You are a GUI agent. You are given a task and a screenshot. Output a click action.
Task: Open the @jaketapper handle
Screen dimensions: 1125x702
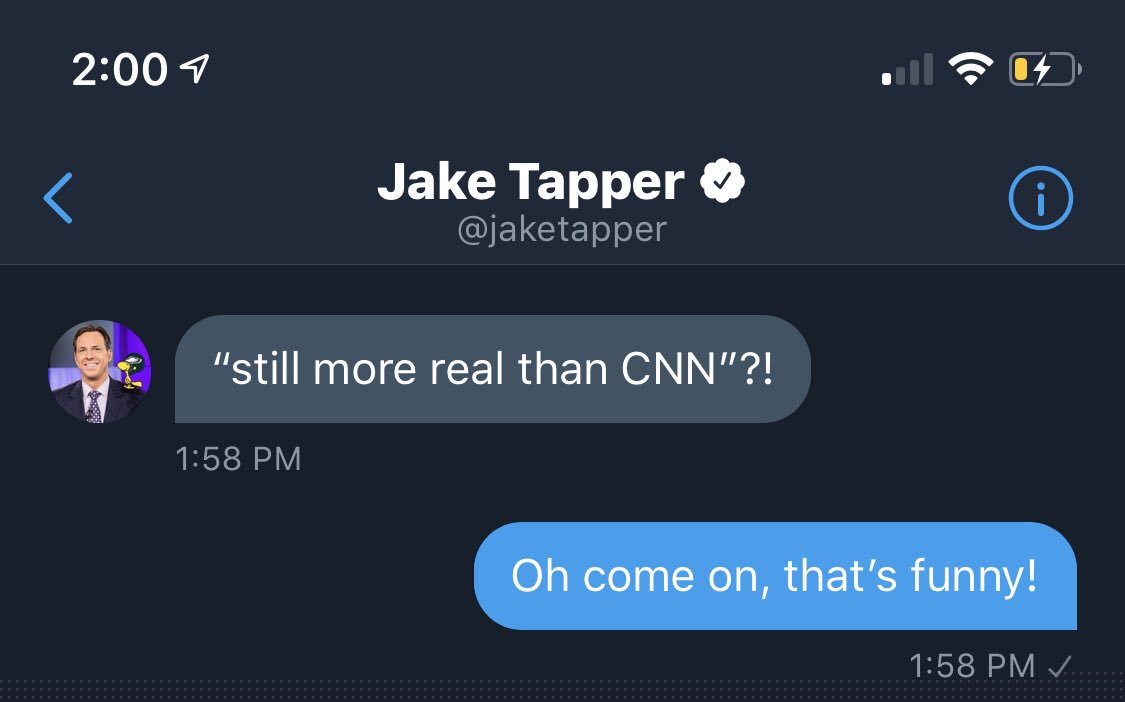[x=562, y=230]
